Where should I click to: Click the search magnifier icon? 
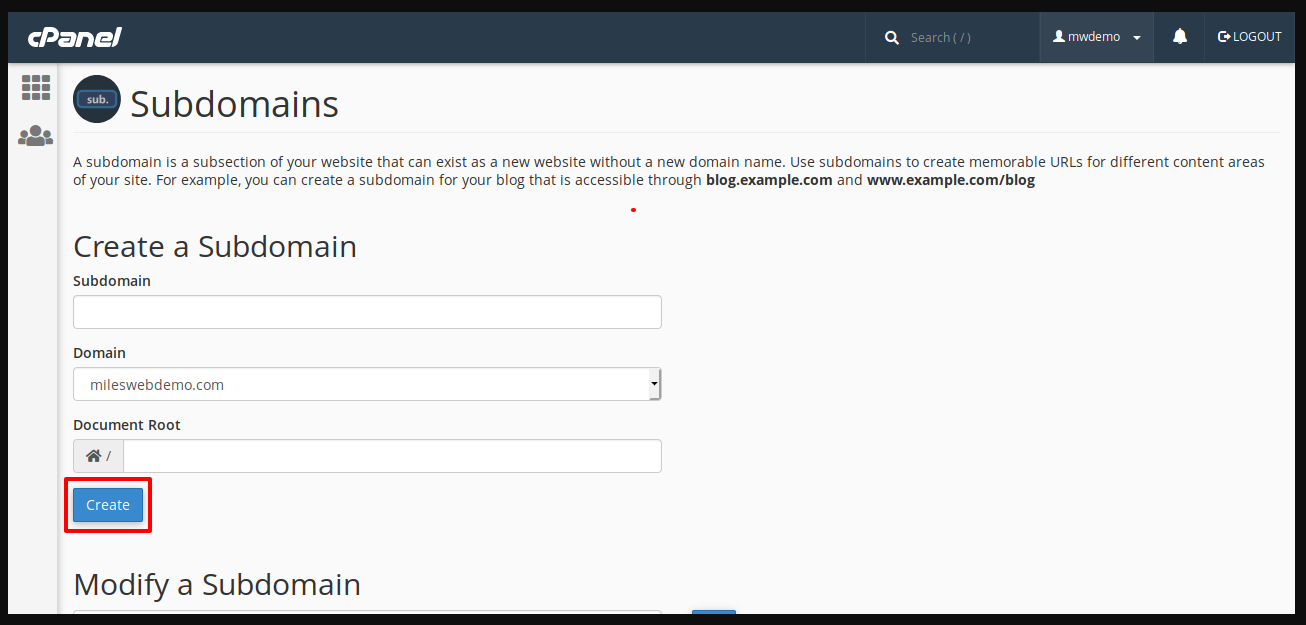[891, 37]
